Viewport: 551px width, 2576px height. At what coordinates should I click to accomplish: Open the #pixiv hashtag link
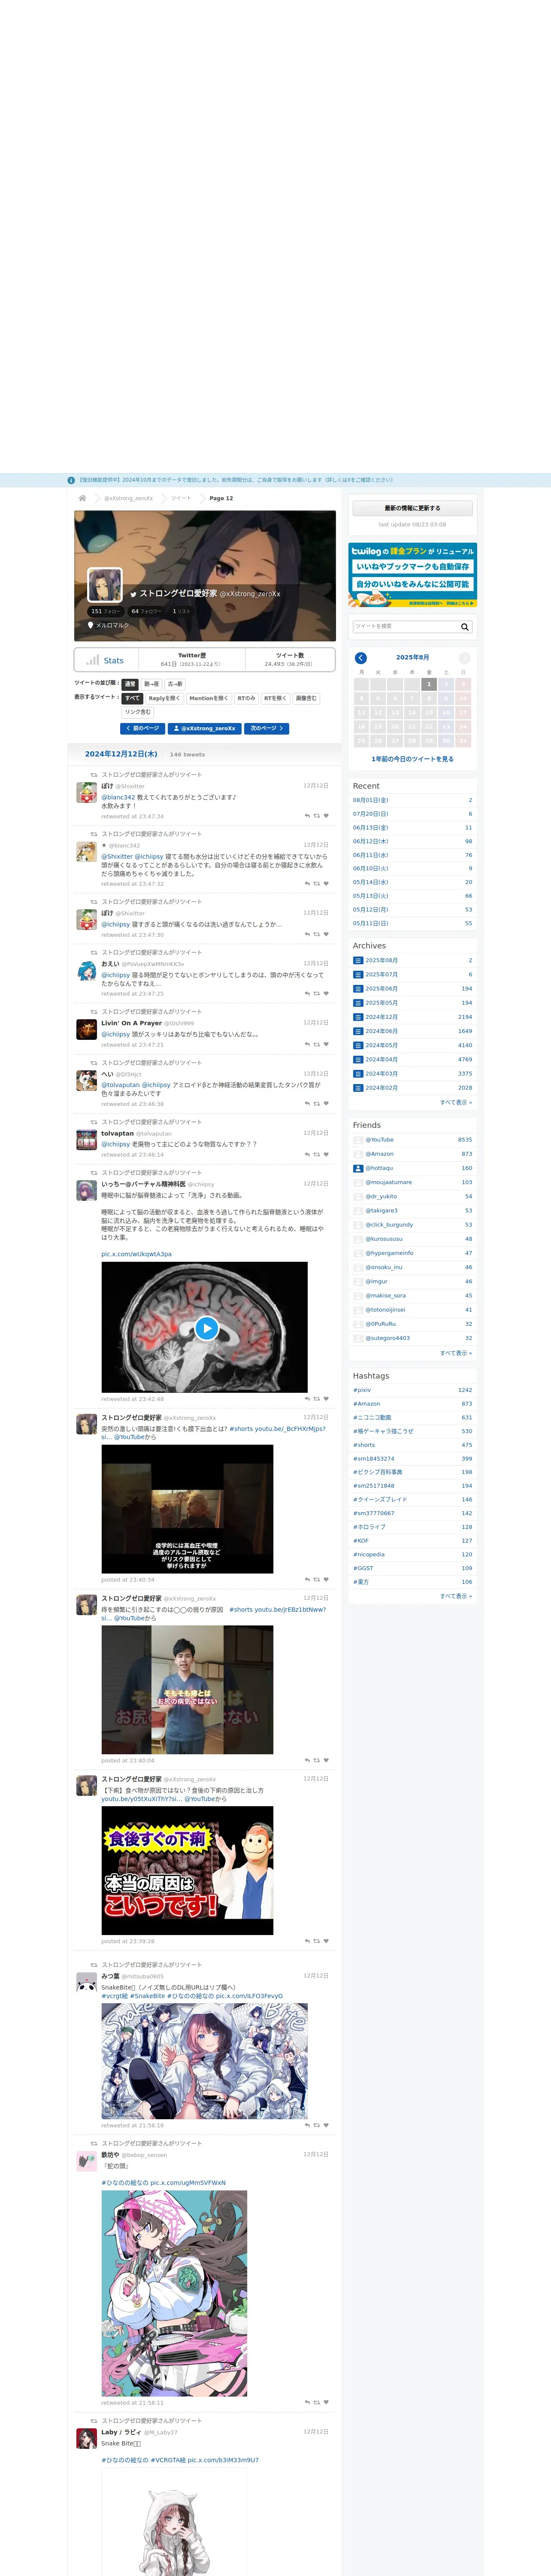(362, 1390)
